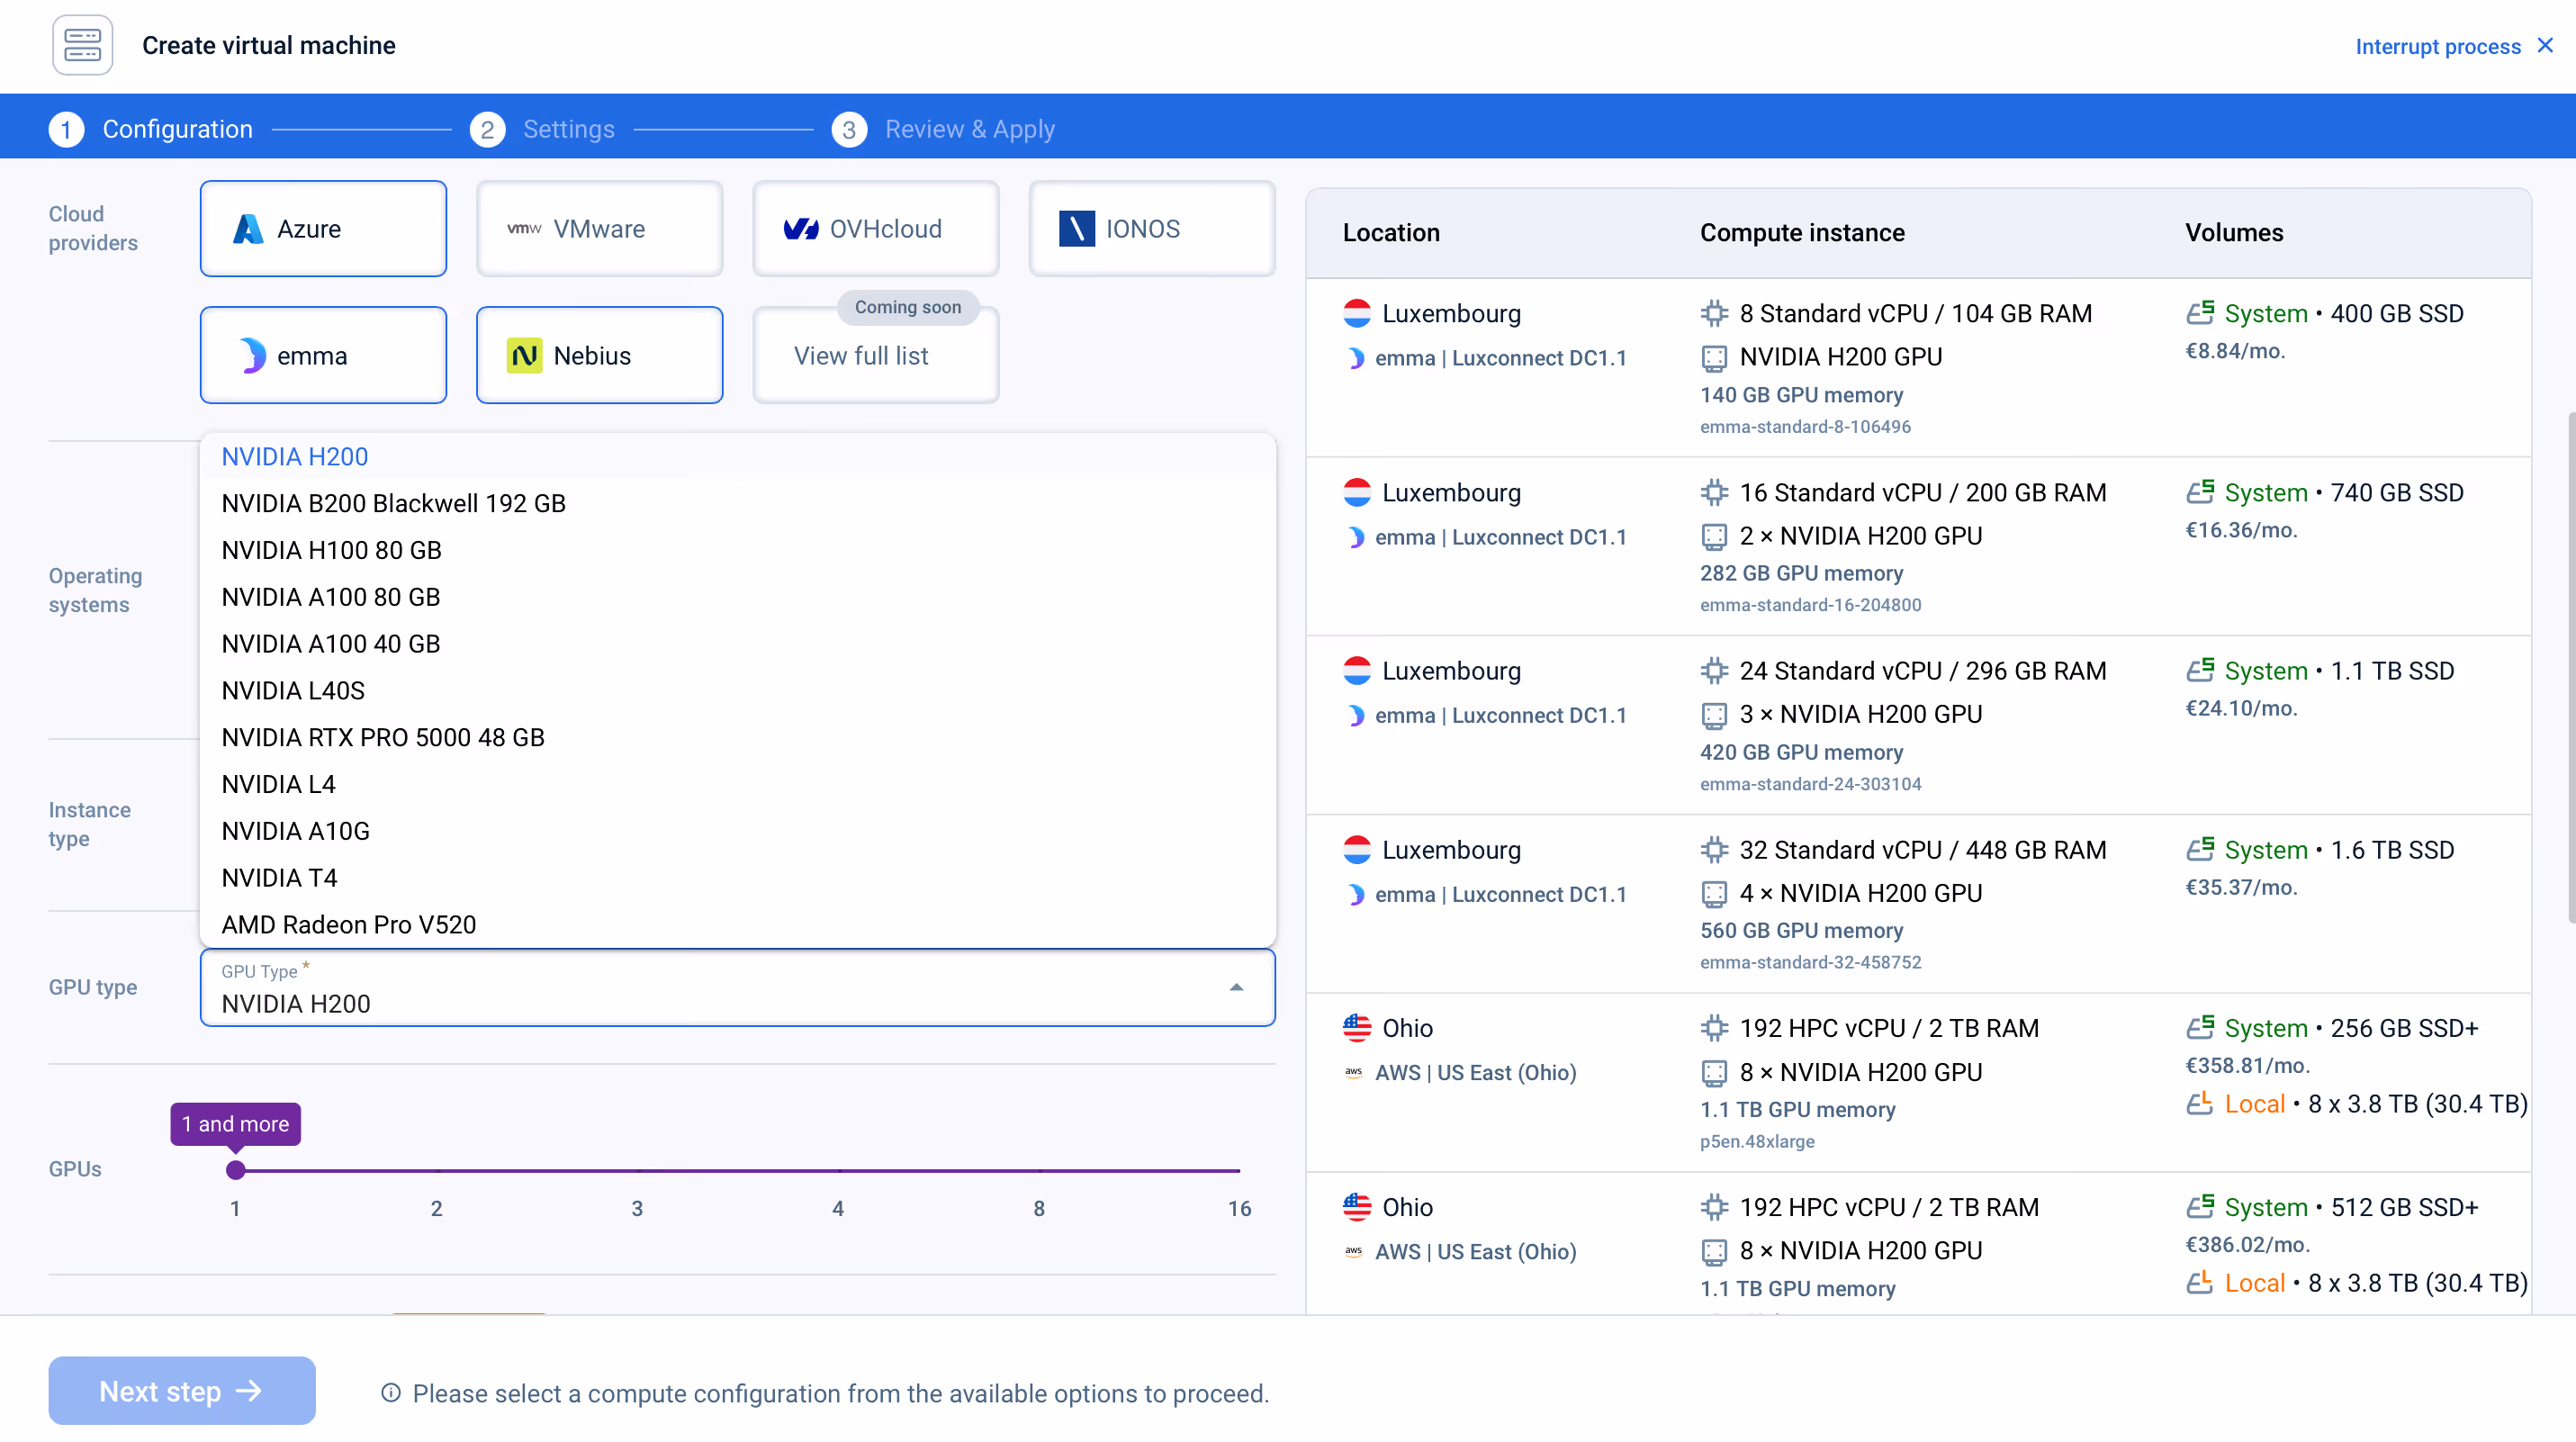This screenshot has width=2576, height=1442.
Task: Click the GPU icon beside 2 × NVIDIA H200 GPU
Action: [1714, 537]
